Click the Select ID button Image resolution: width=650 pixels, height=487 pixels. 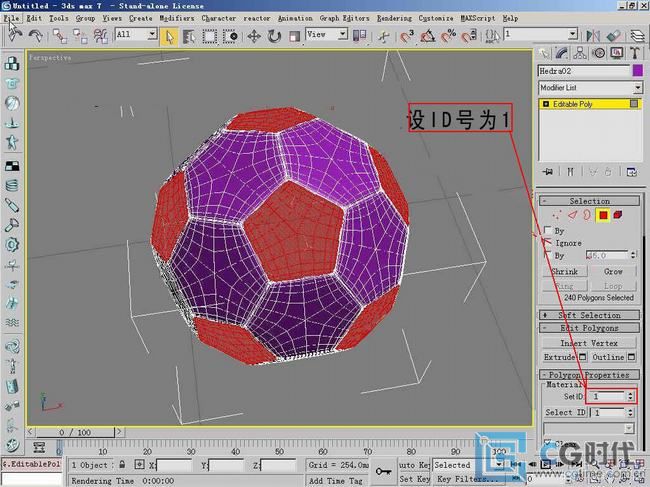click(565, 412)
